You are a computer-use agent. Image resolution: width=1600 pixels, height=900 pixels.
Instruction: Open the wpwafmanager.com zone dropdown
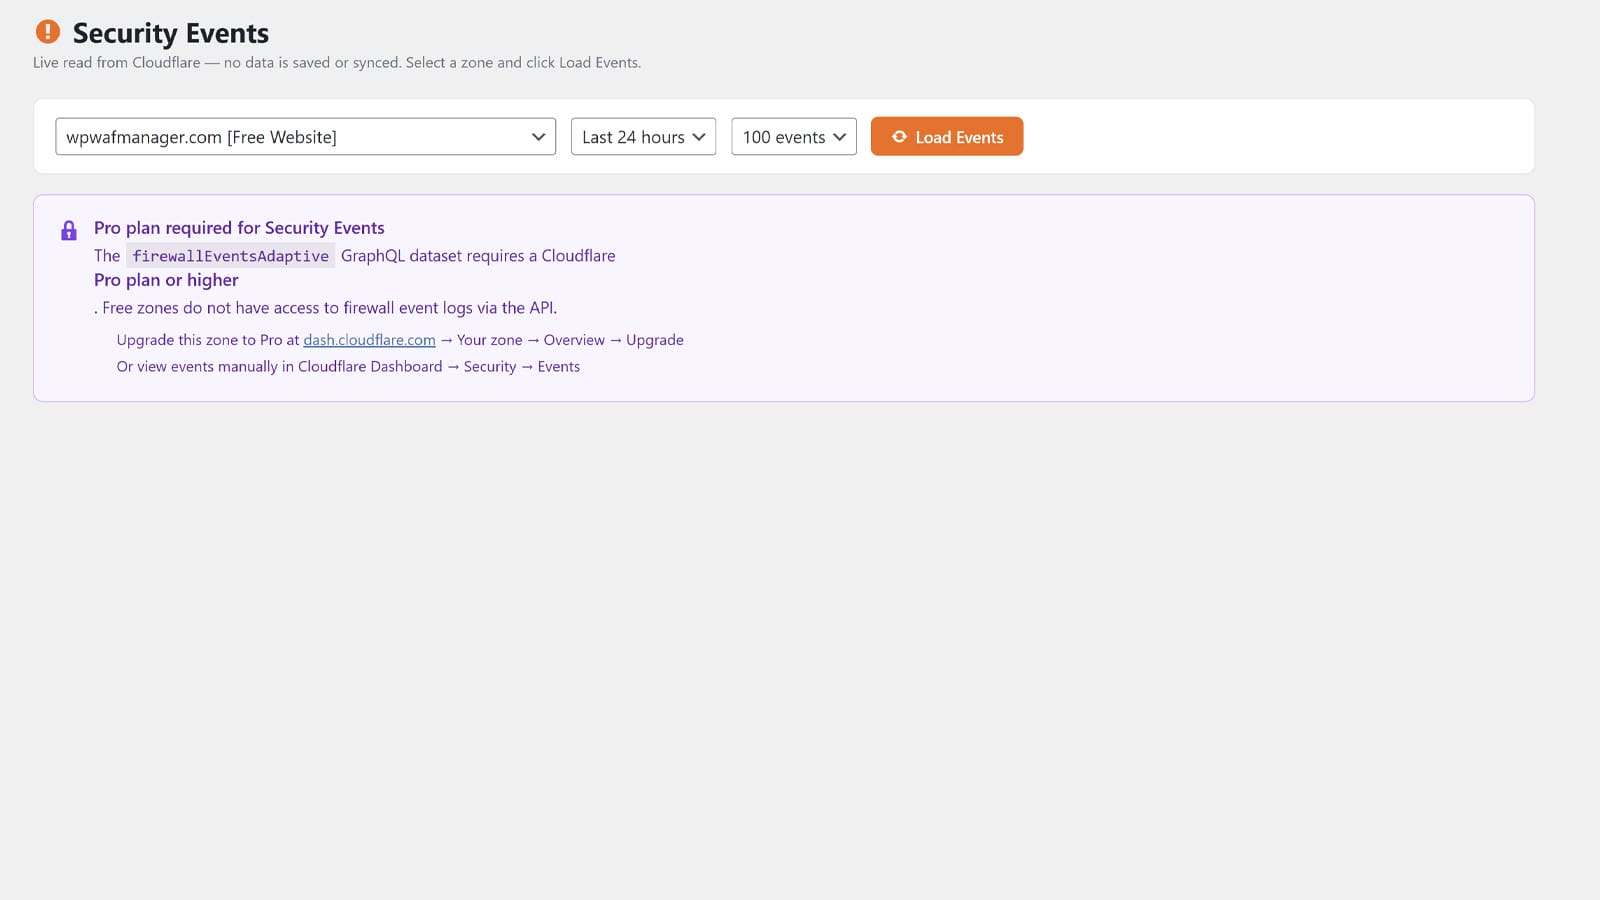point(305,137)
